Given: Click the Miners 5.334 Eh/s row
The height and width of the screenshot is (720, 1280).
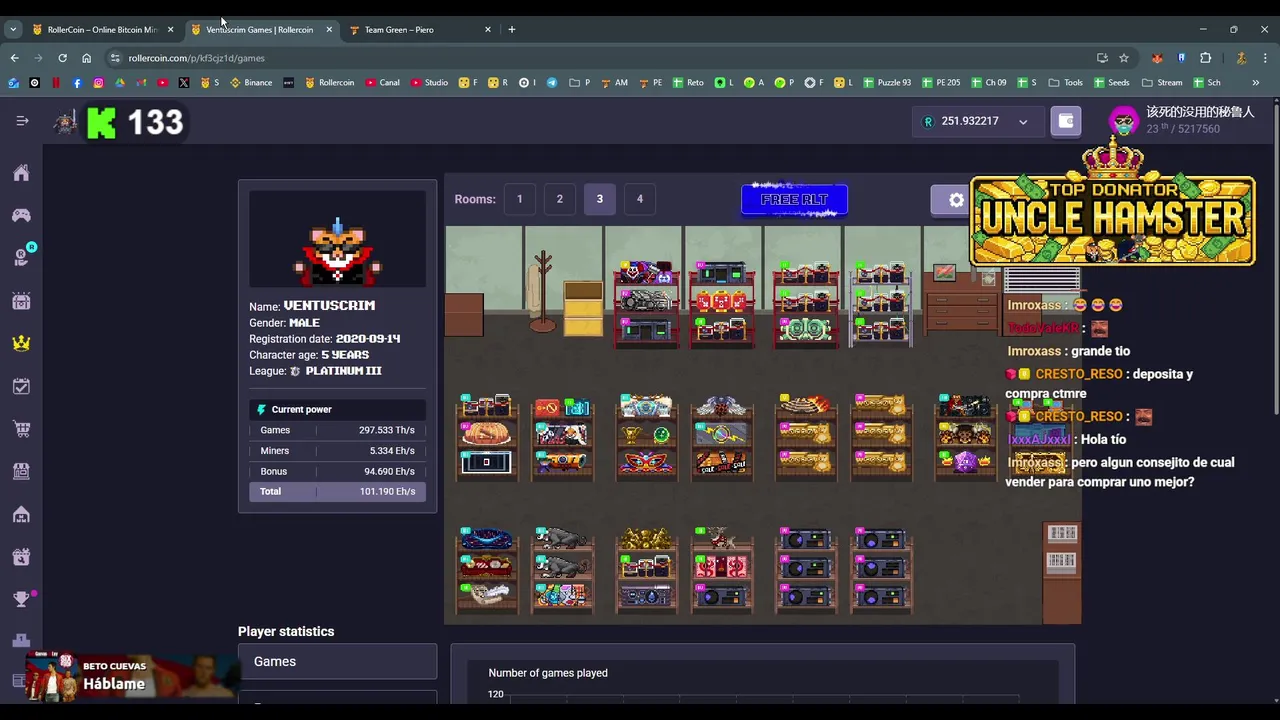Looking at the screenshot, I should [338, 451].
